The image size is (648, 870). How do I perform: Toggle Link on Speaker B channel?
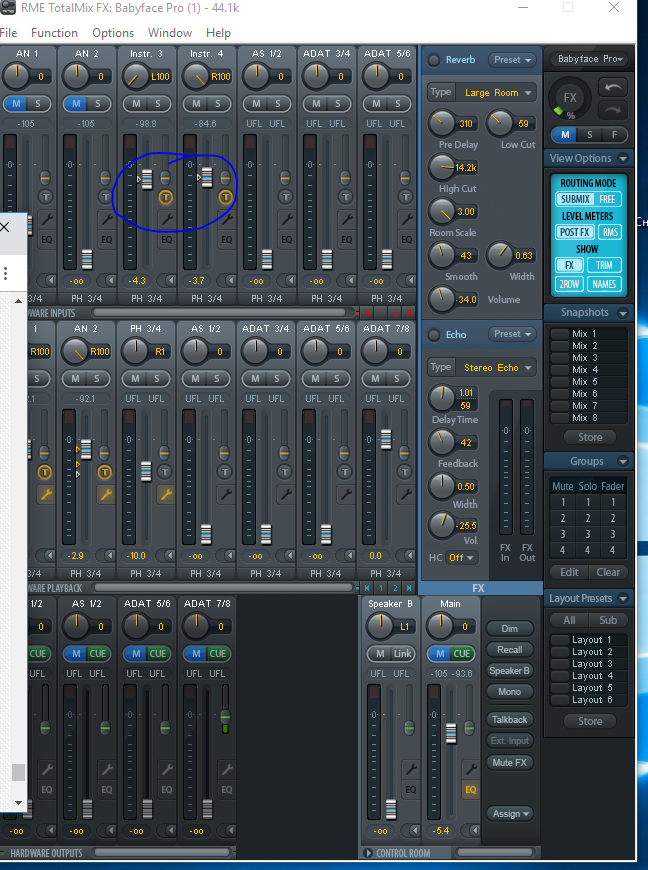point(403,654)
